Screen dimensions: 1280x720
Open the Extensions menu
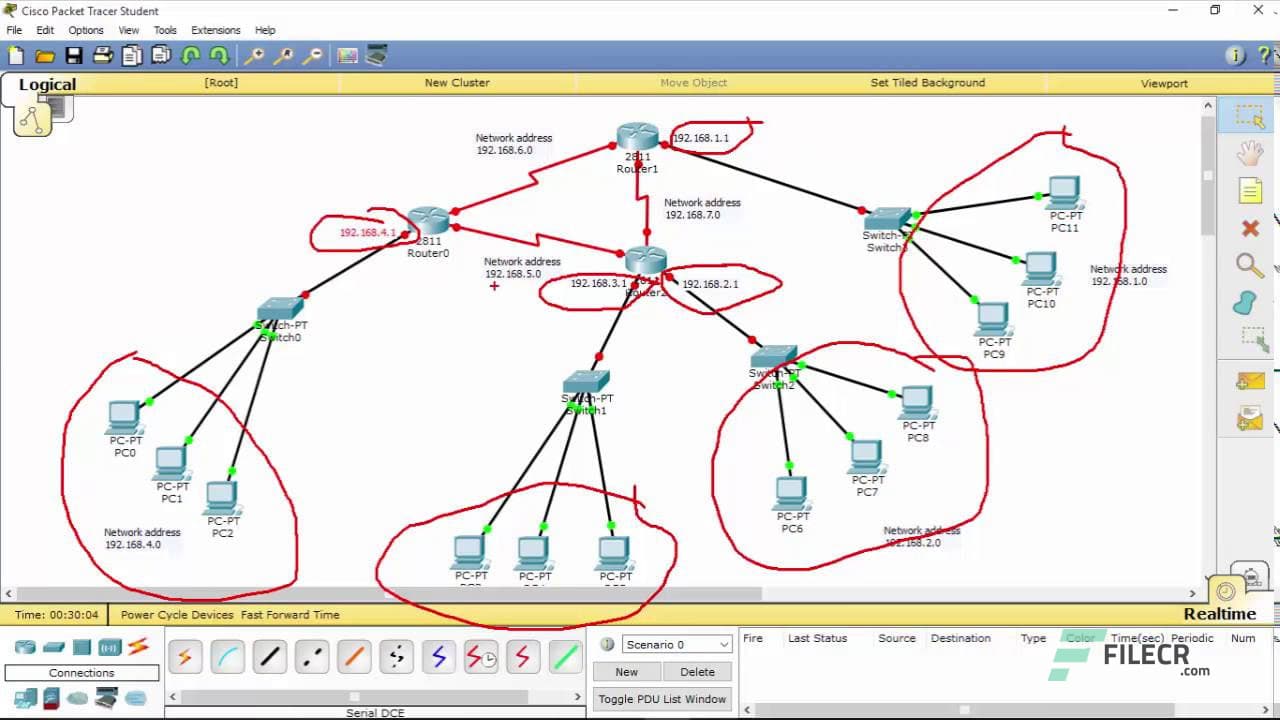216,30
